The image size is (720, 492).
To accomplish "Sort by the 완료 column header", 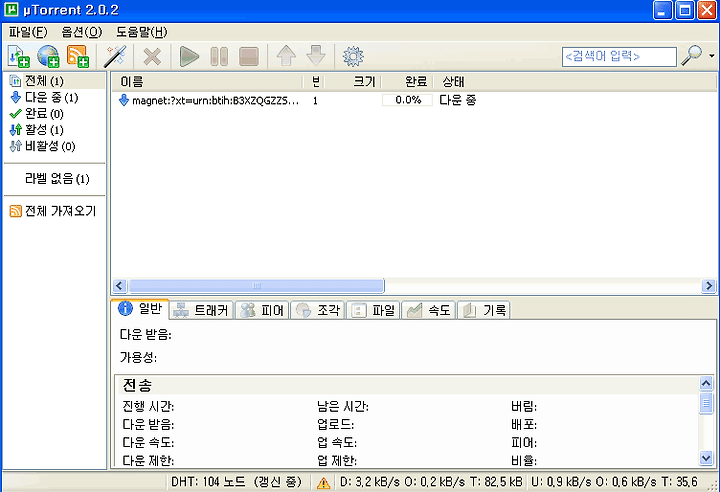I will click(x=407, y=82).
